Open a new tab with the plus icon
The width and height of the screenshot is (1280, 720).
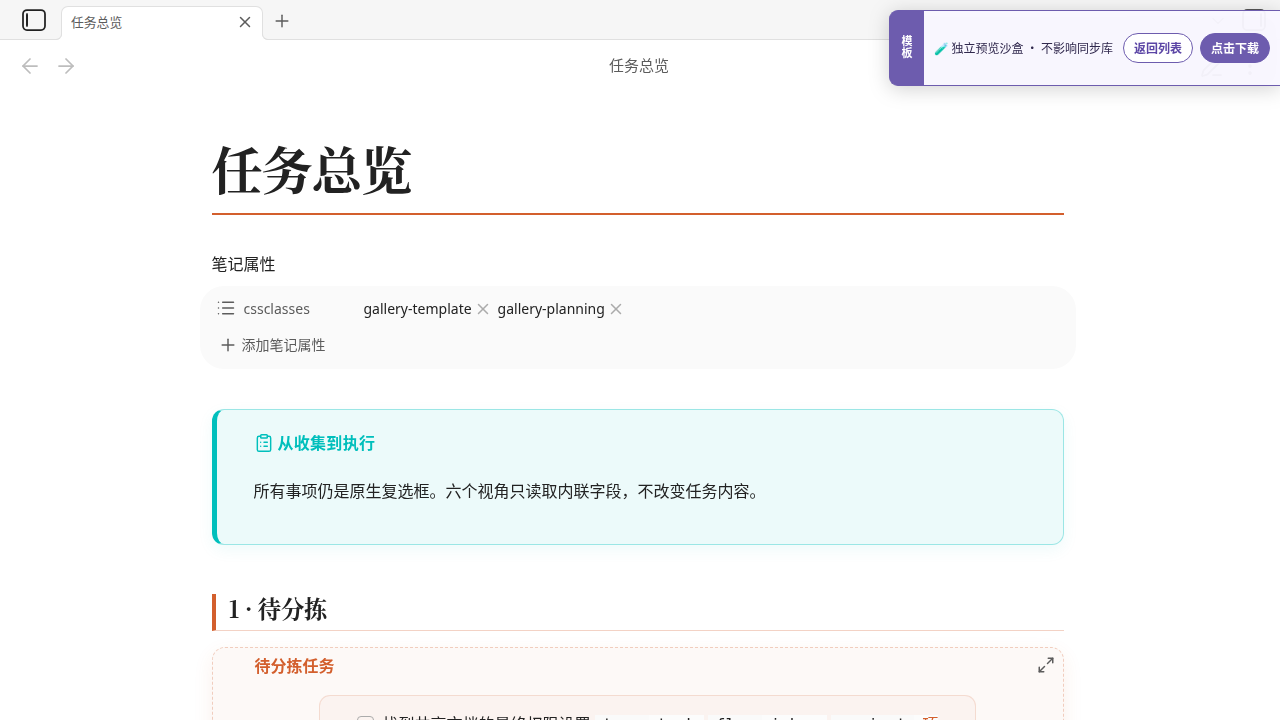coord(282,21)
